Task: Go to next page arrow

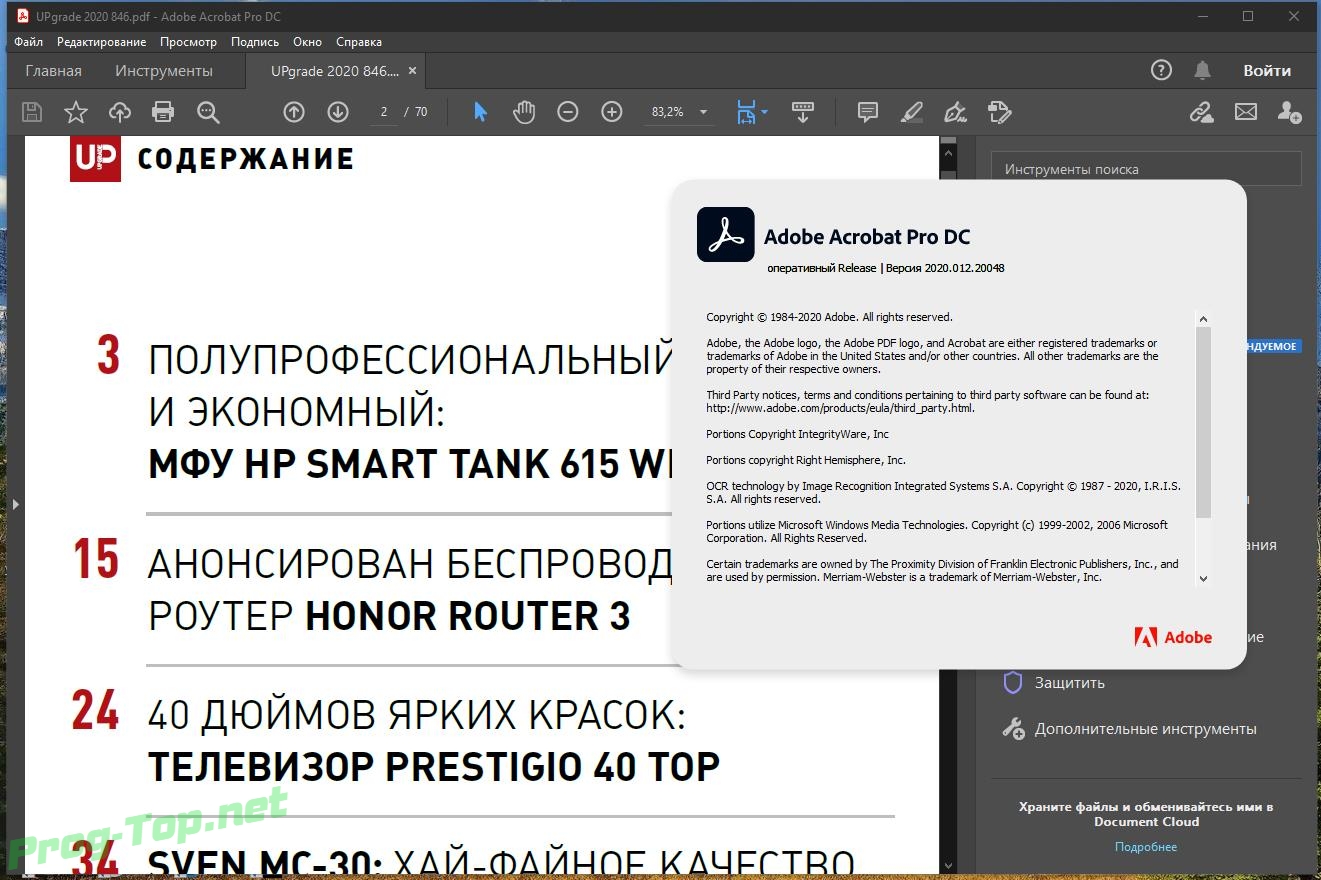Action: pos(338,112)
